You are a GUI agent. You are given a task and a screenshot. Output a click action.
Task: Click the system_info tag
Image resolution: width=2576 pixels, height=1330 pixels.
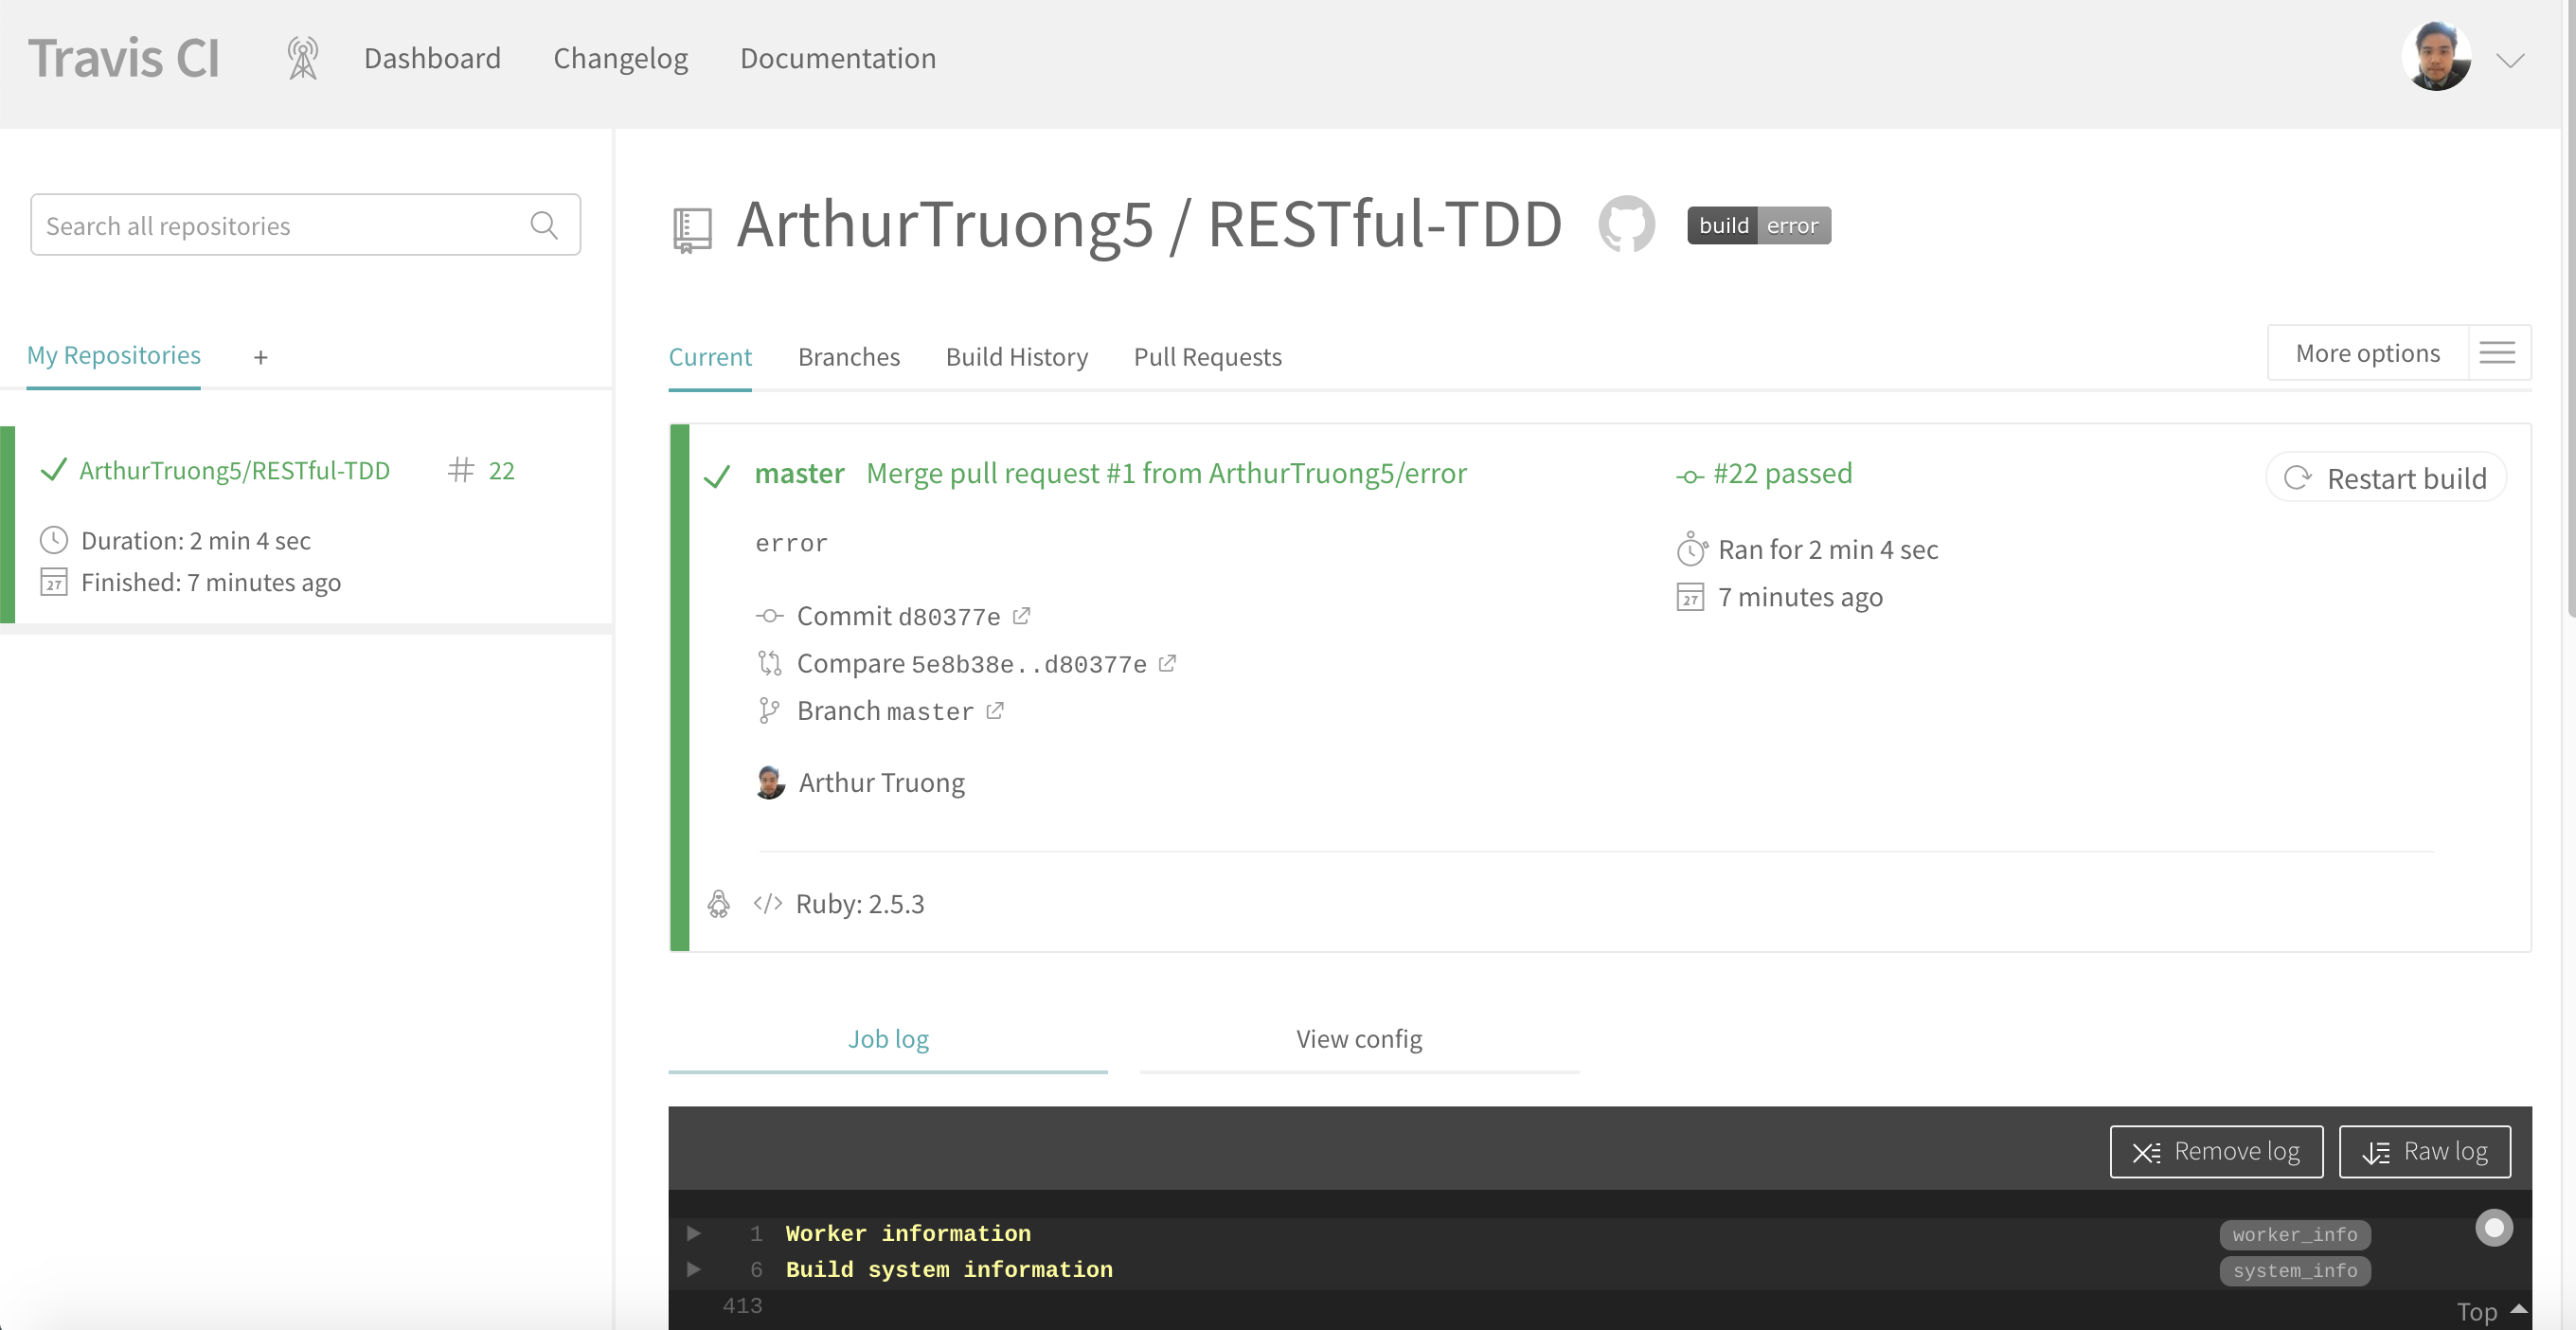[2294, 1270]
